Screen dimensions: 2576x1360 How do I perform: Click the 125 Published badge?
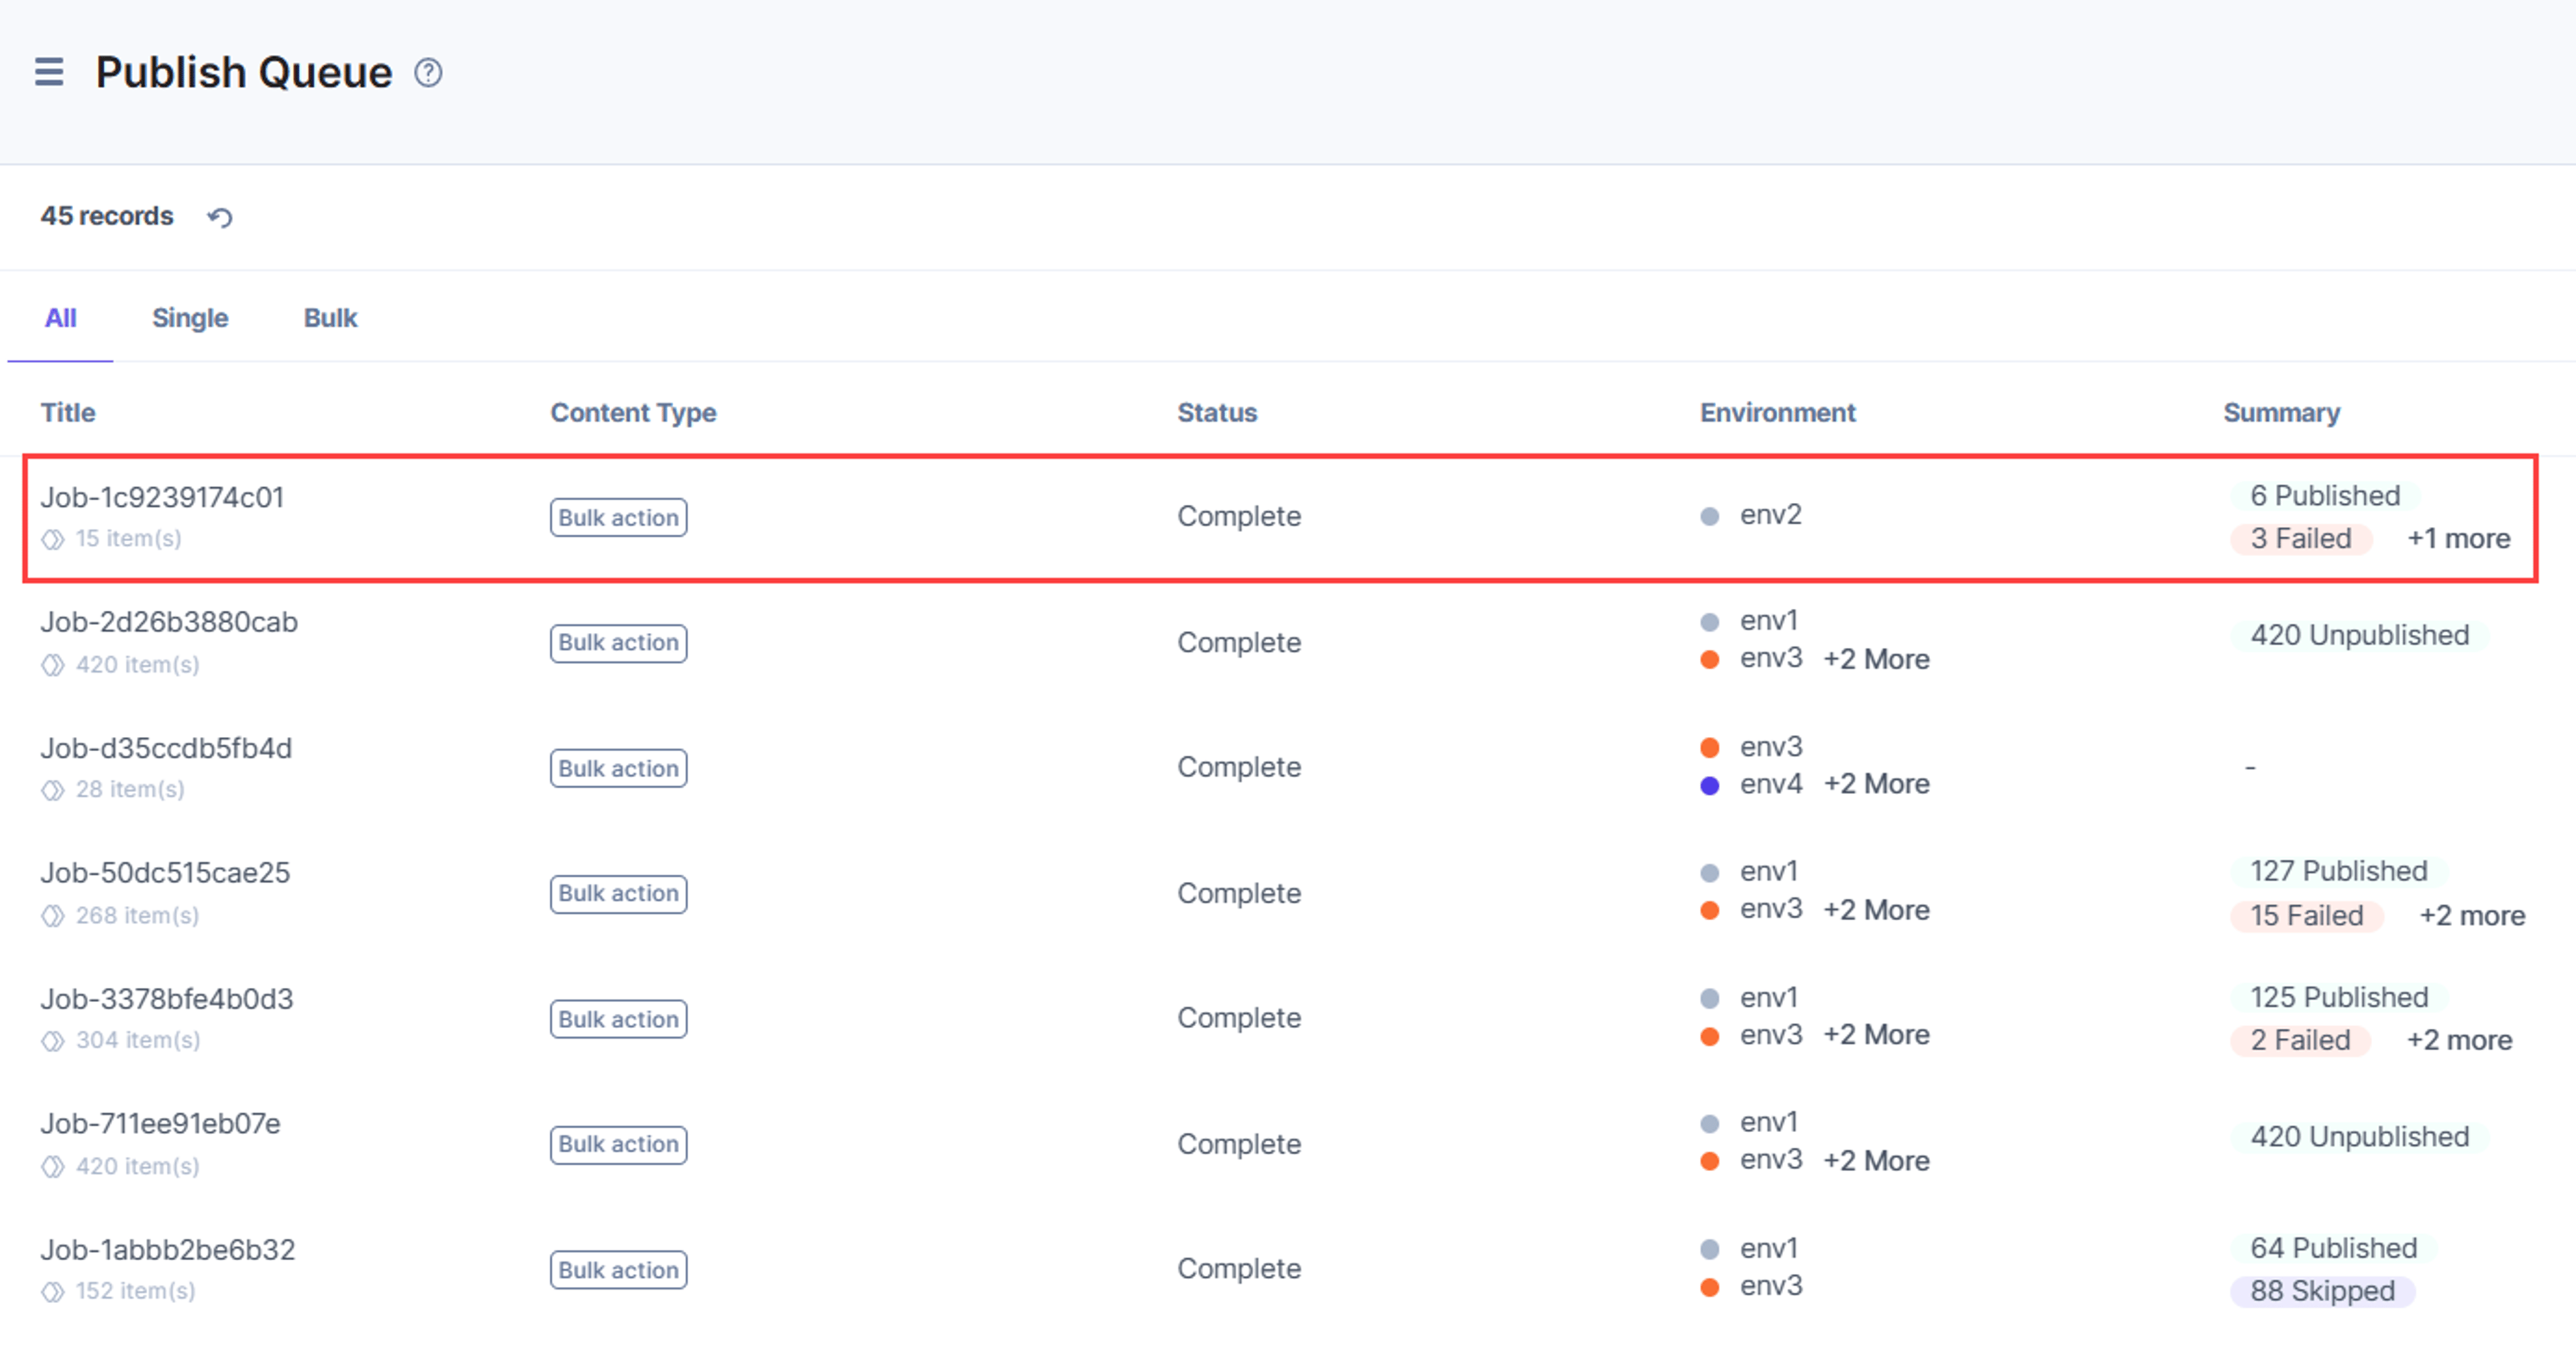pos(2339,998)
